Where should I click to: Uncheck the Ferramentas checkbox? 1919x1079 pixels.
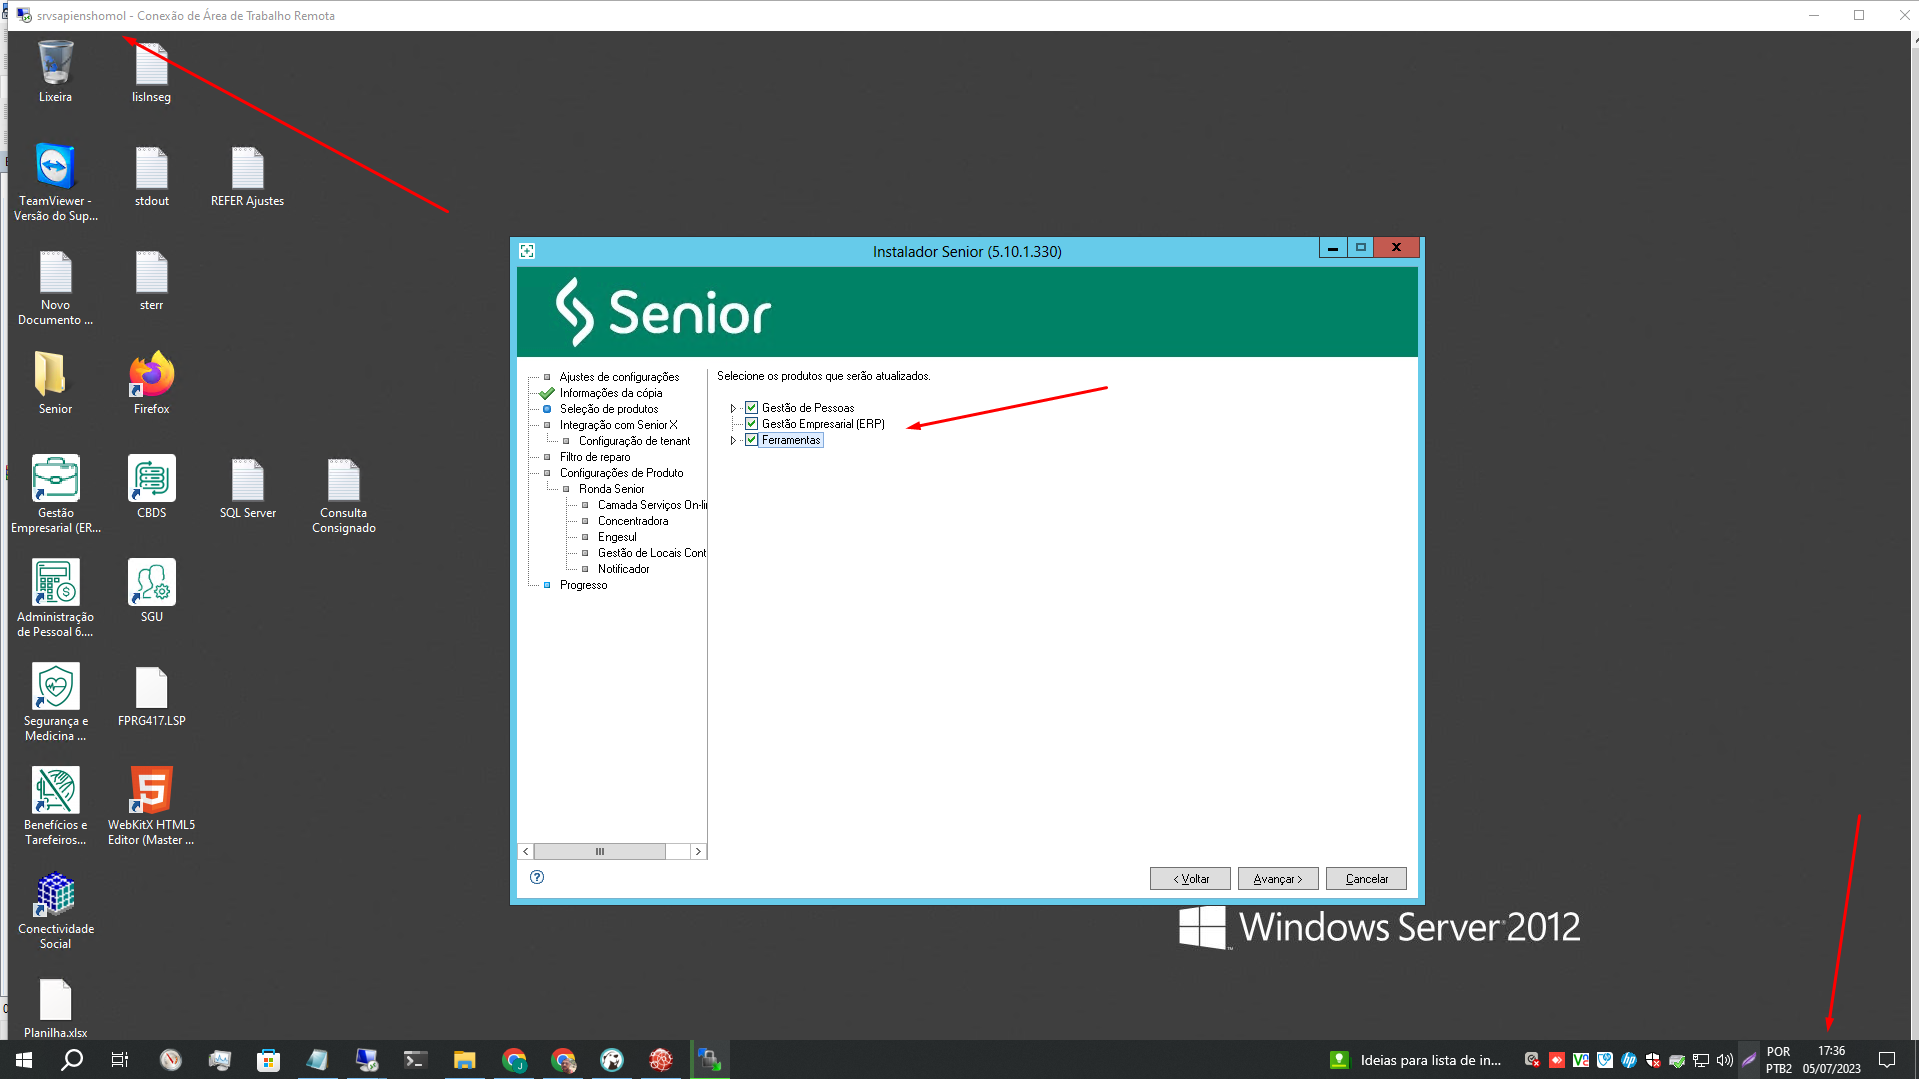tap(751, 440)
